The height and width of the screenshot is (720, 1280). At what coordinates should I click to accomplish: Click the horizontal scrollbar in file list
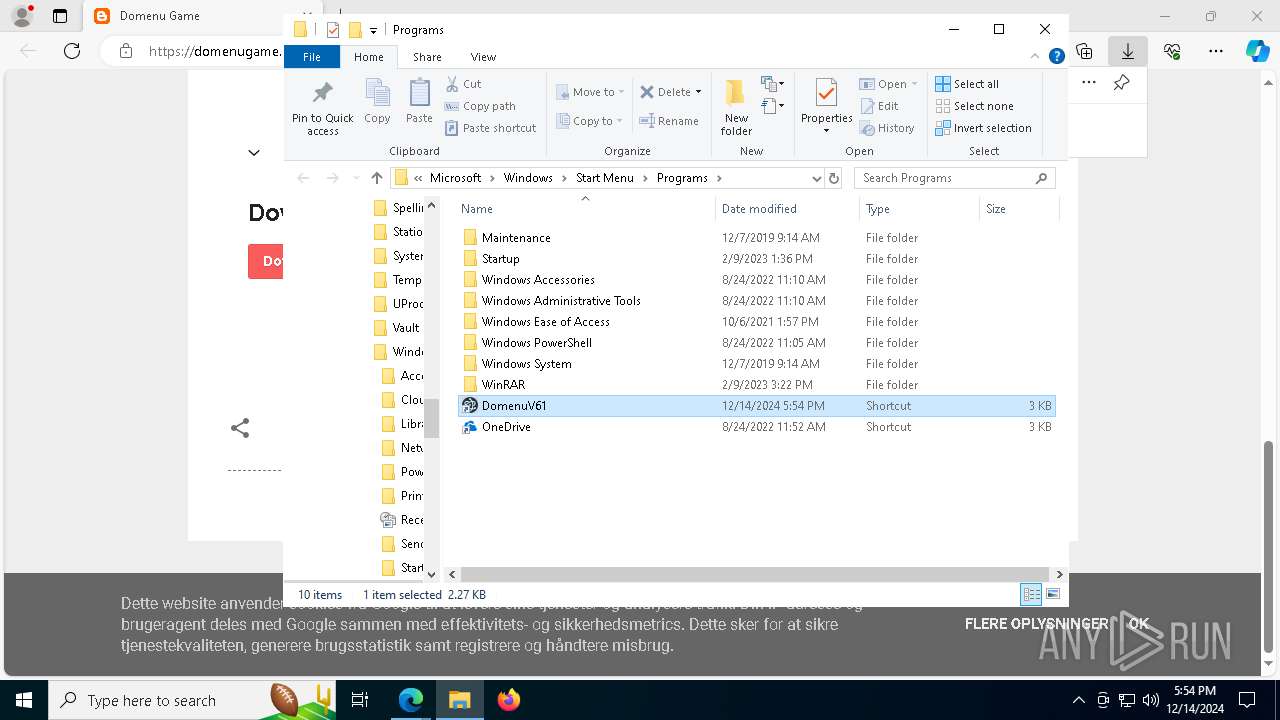tap(757, 574)
